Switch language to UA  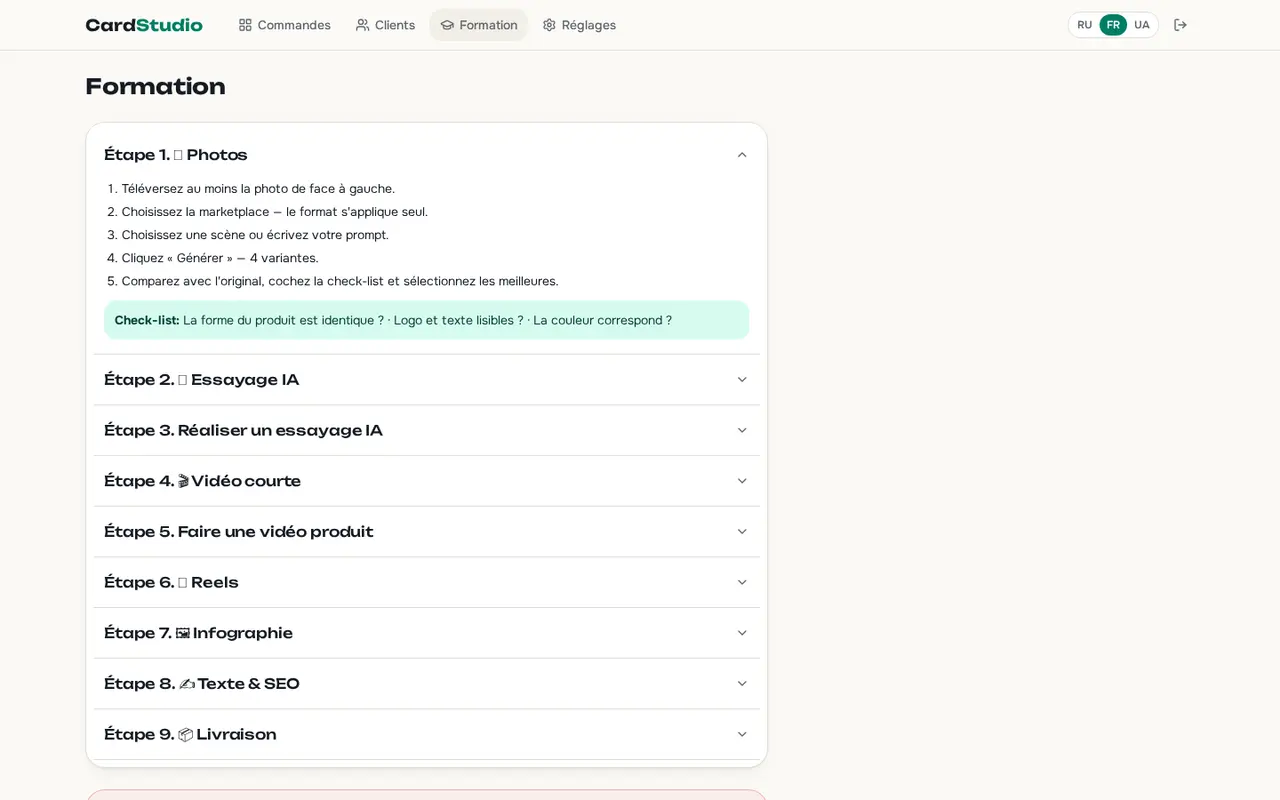pos(1142,25)
